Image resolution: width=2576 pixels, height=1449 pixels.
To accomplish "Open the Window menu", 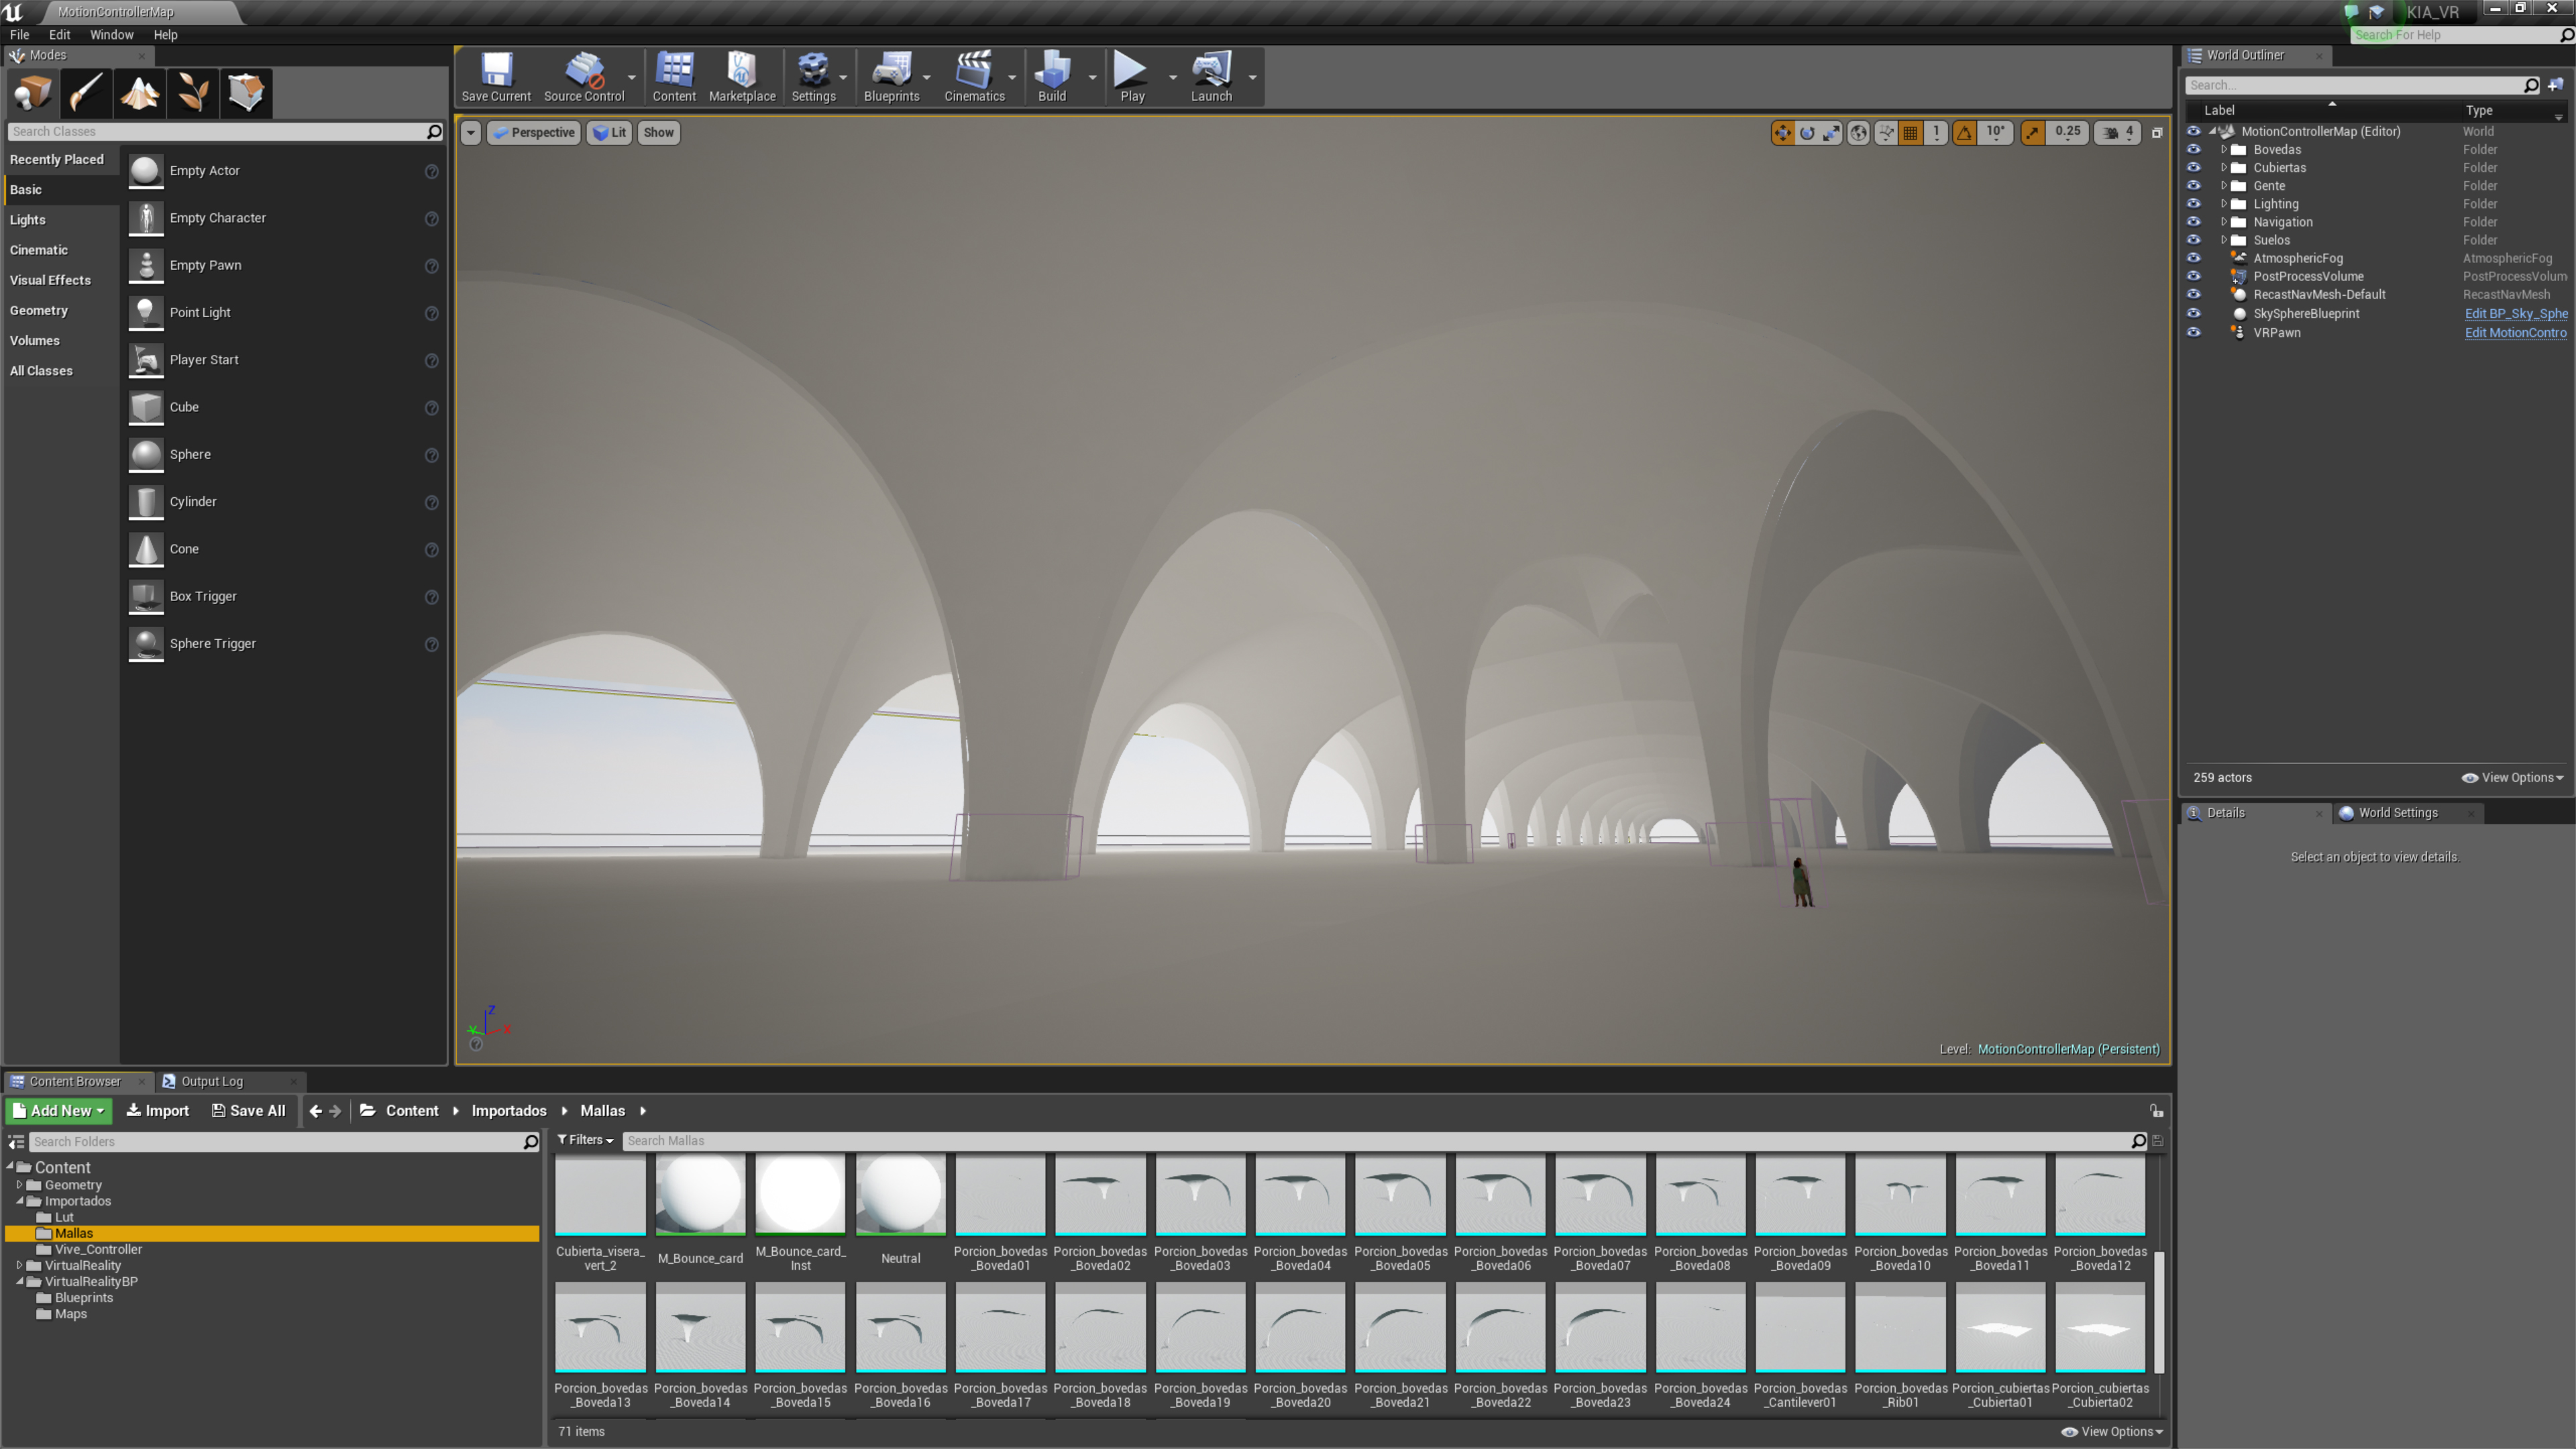I will (111, 34).
